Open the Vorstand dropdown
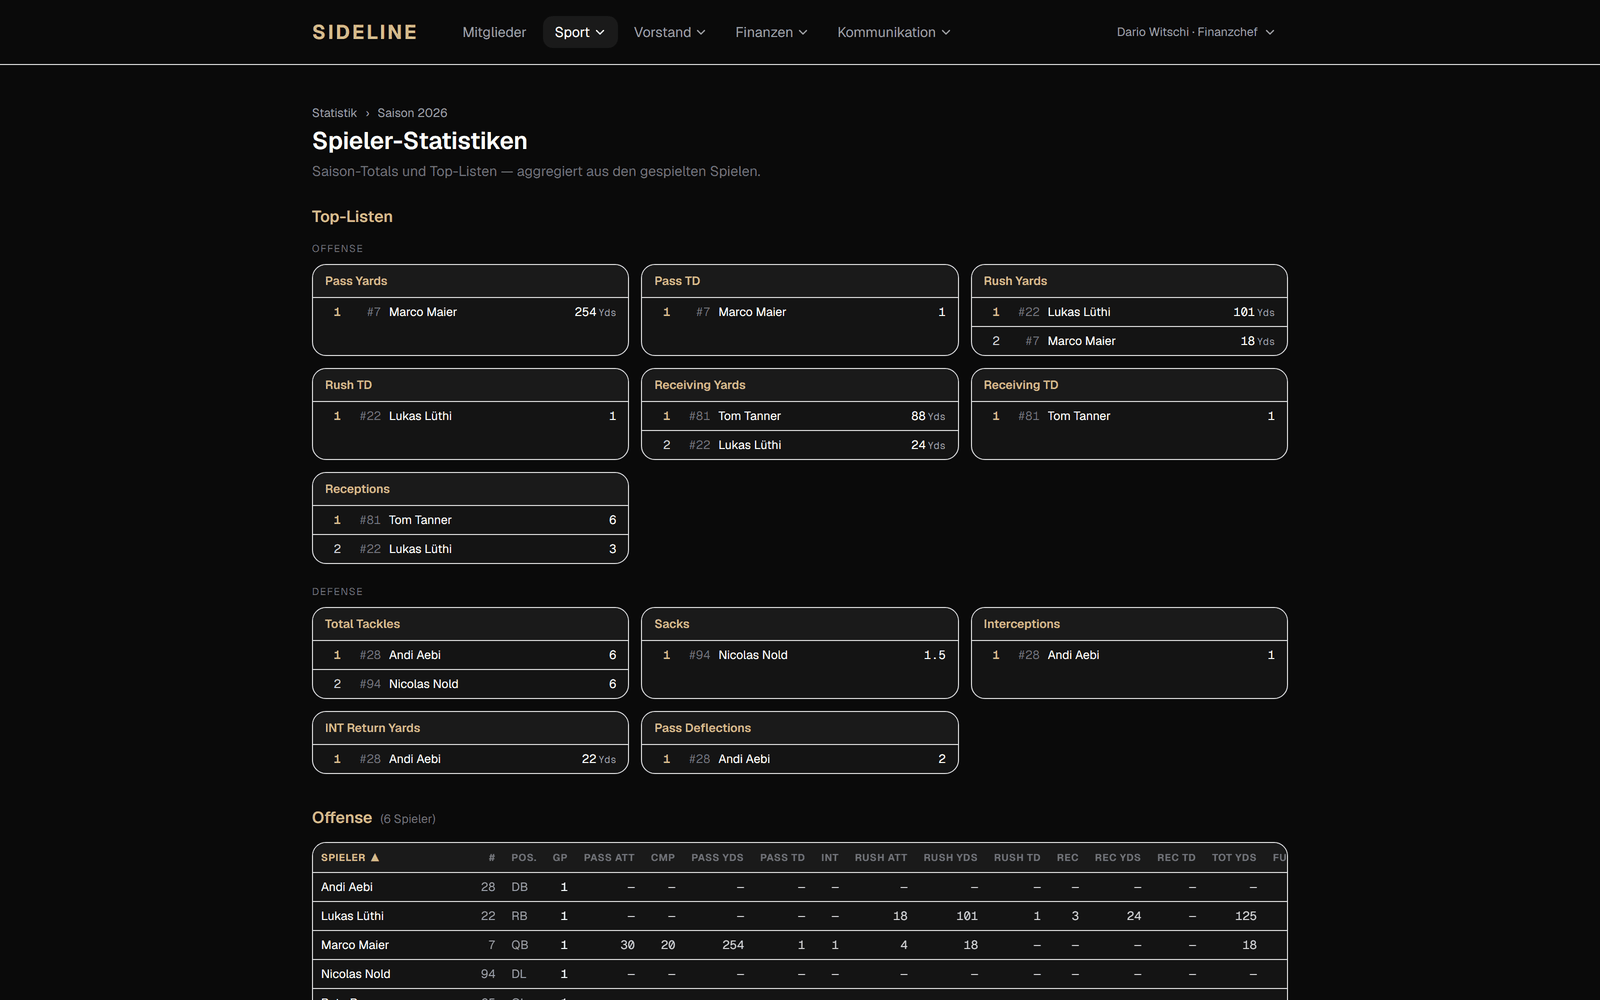The image size is (1600, 1000). 670,32
